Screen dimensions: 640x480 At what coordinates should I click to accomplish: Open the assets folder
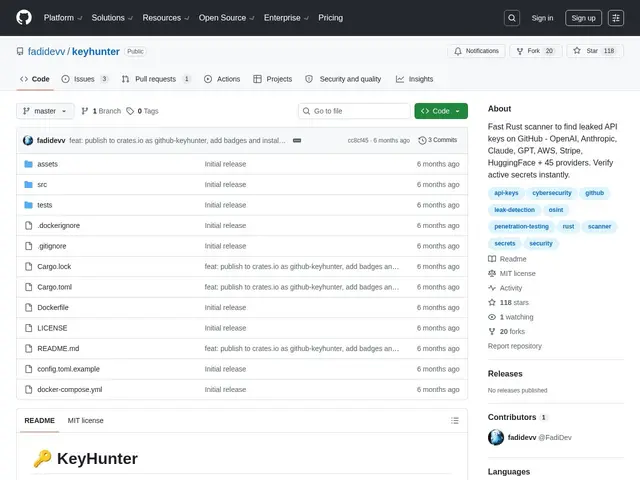click(x=47, y=164)
